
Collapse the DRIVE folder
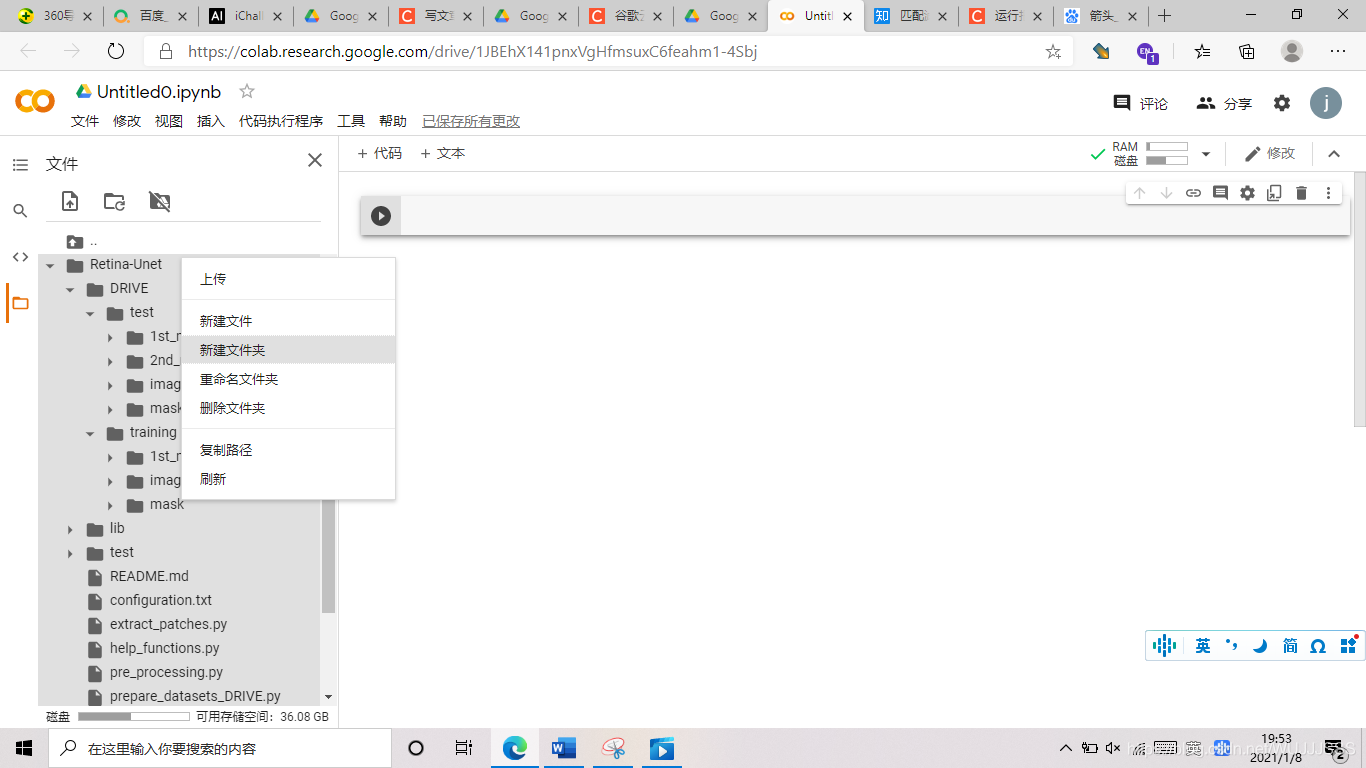[70, 289]
